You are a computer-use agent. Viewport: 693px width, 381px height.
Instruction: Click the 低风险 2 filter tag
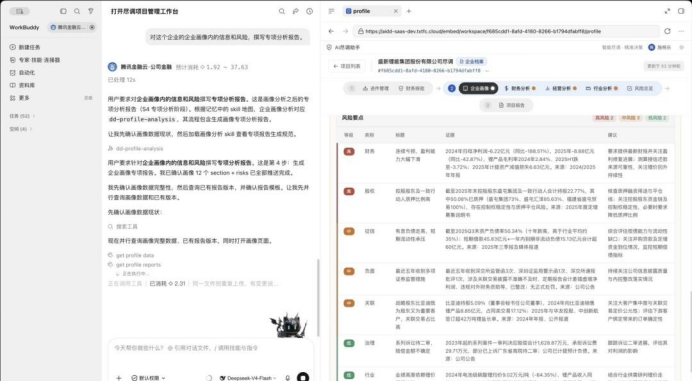657,118
